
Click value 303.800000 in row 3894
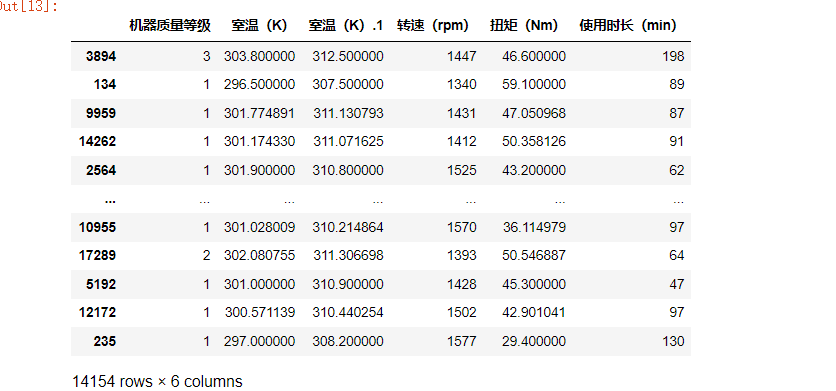(x=260, y=57)
